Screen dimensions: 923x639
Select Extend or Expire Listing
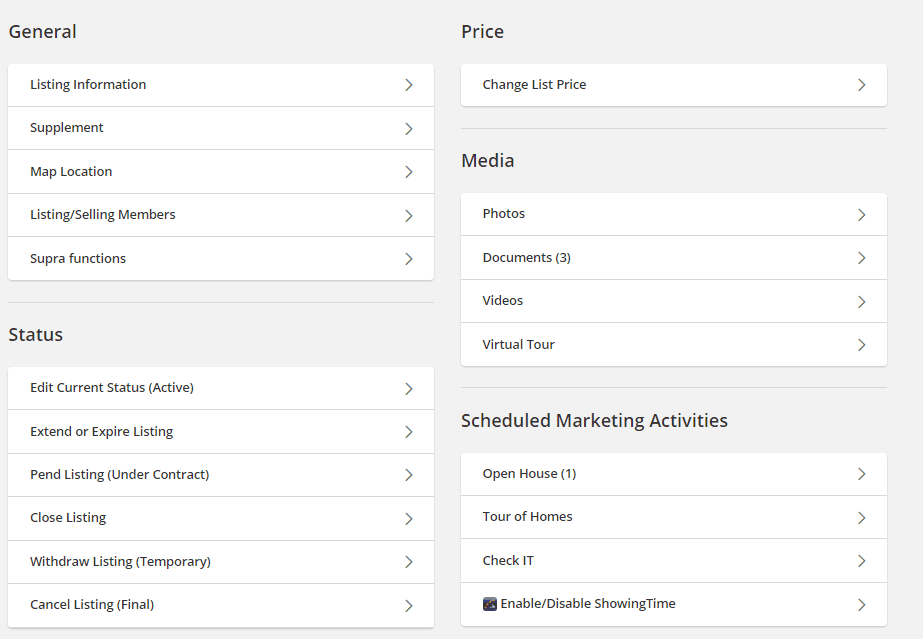(x=221, y=432)
